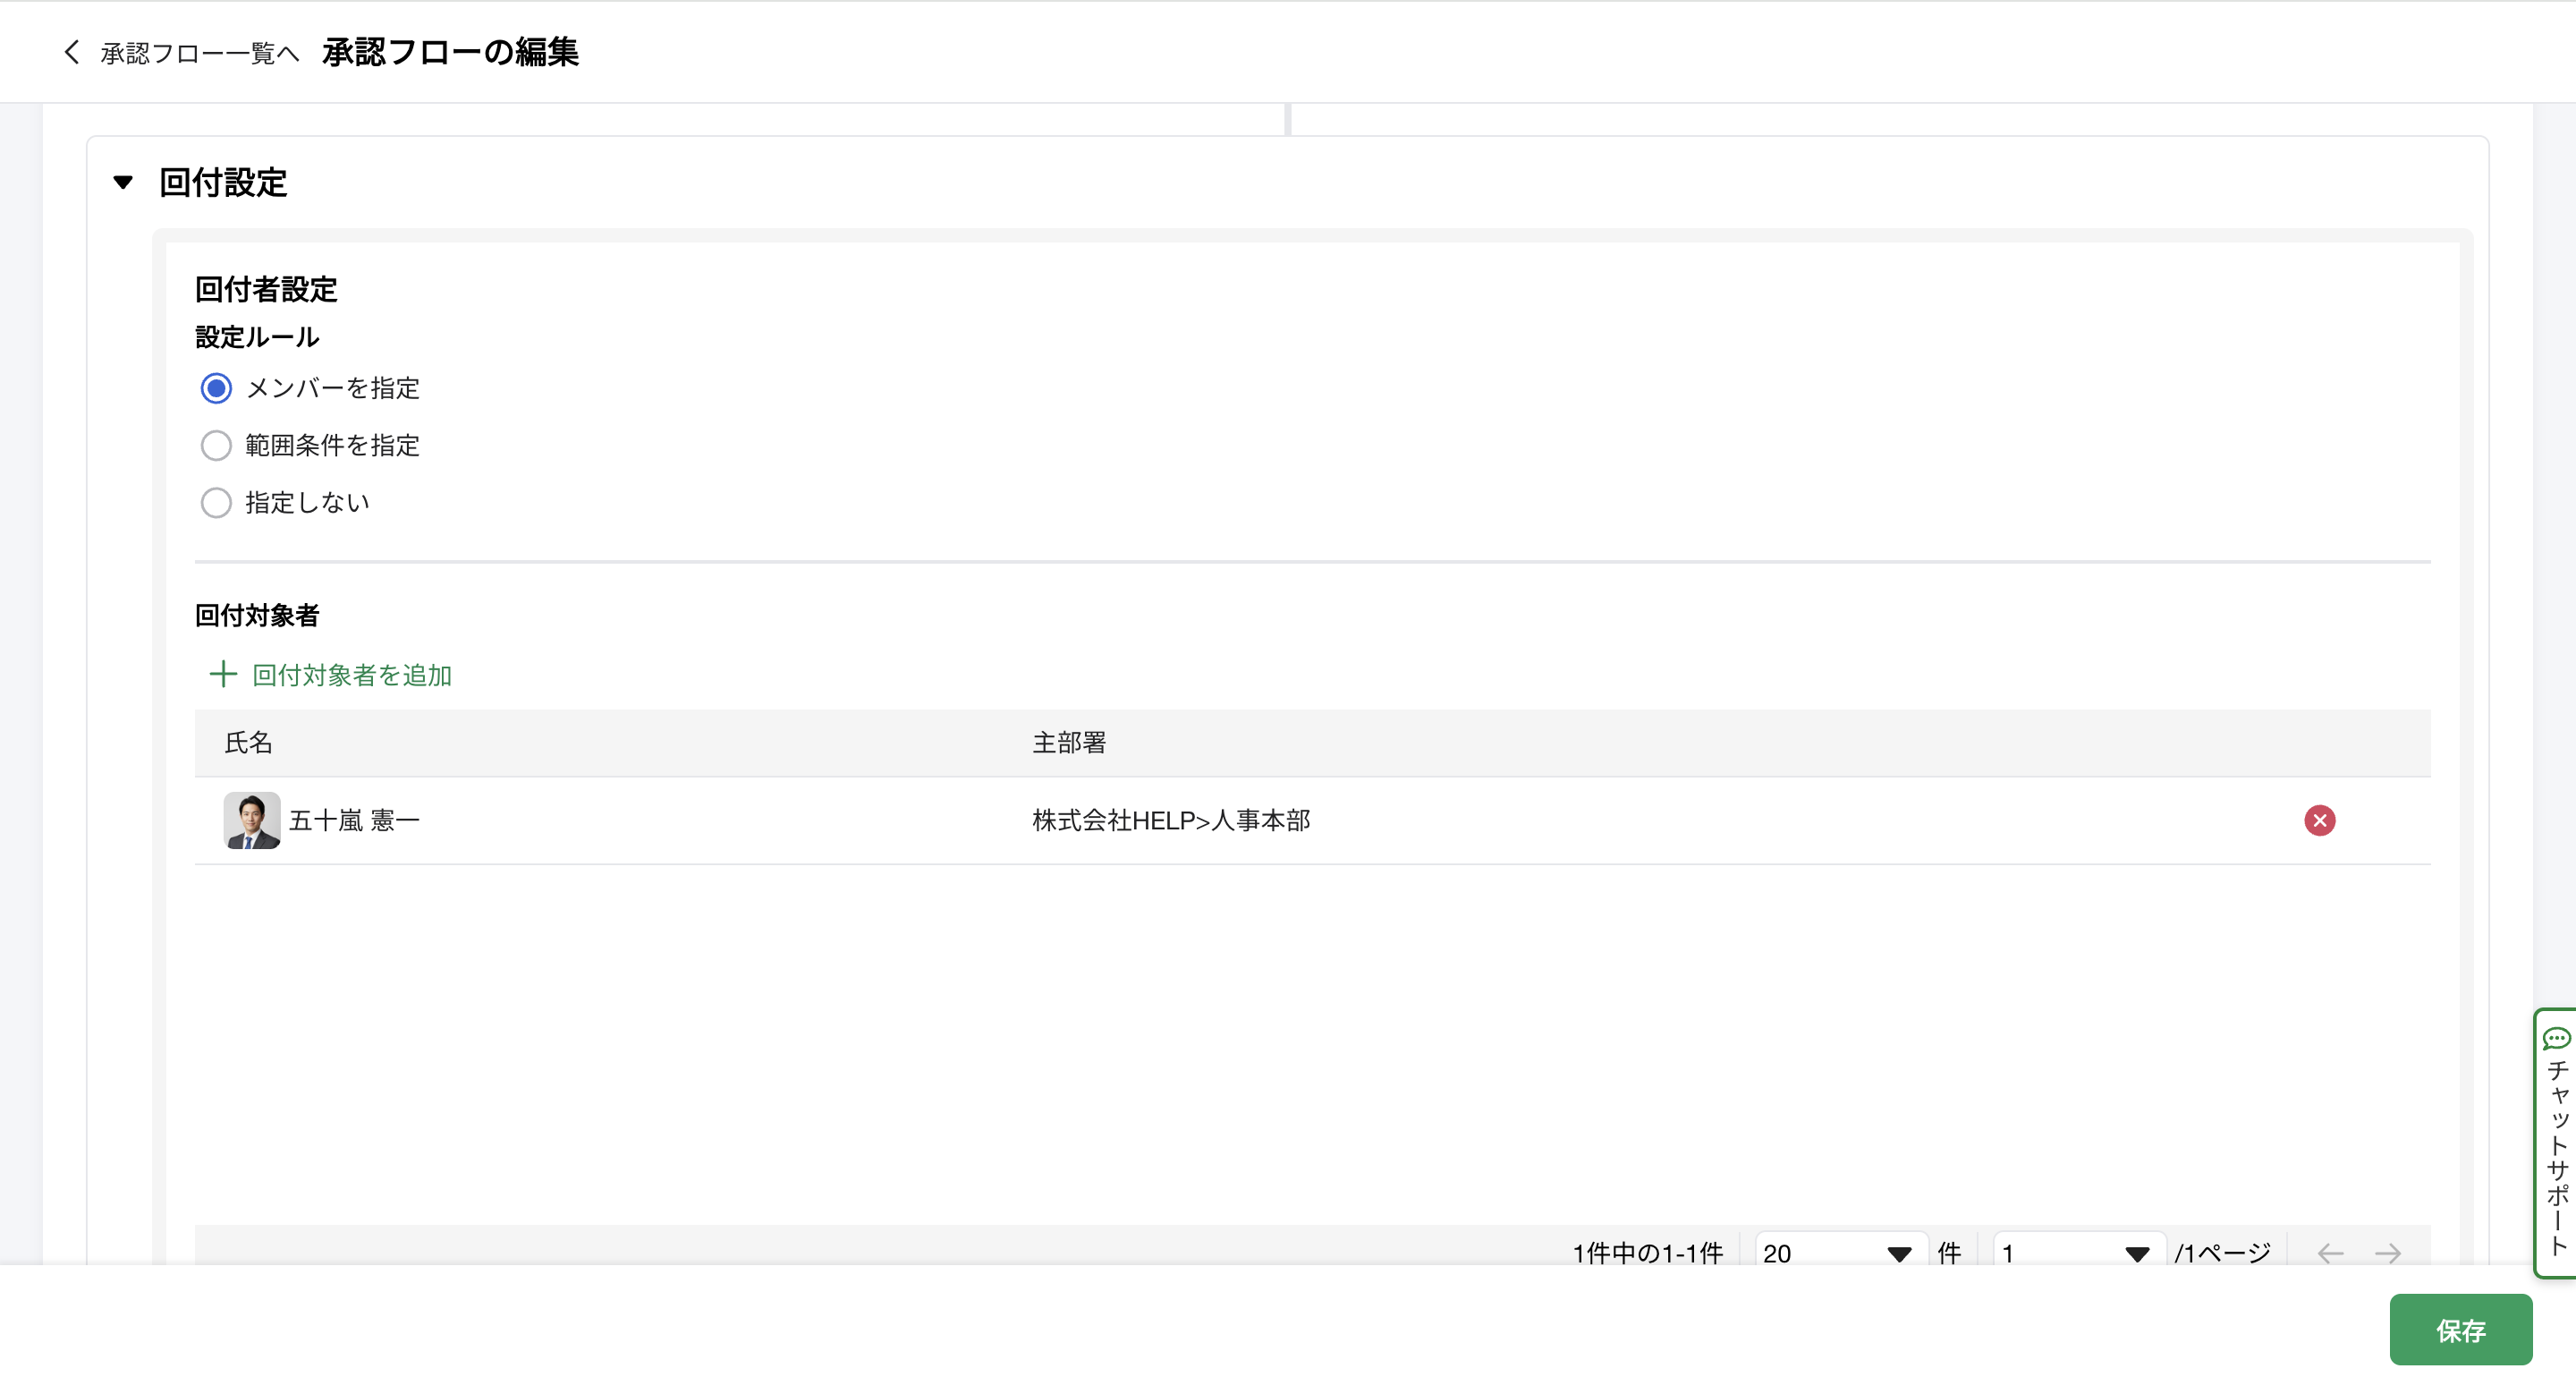Image resolution: width=2576 pixels, height=1394 pixels.
Task: Go to next page arrow
Action: 2388,1253
